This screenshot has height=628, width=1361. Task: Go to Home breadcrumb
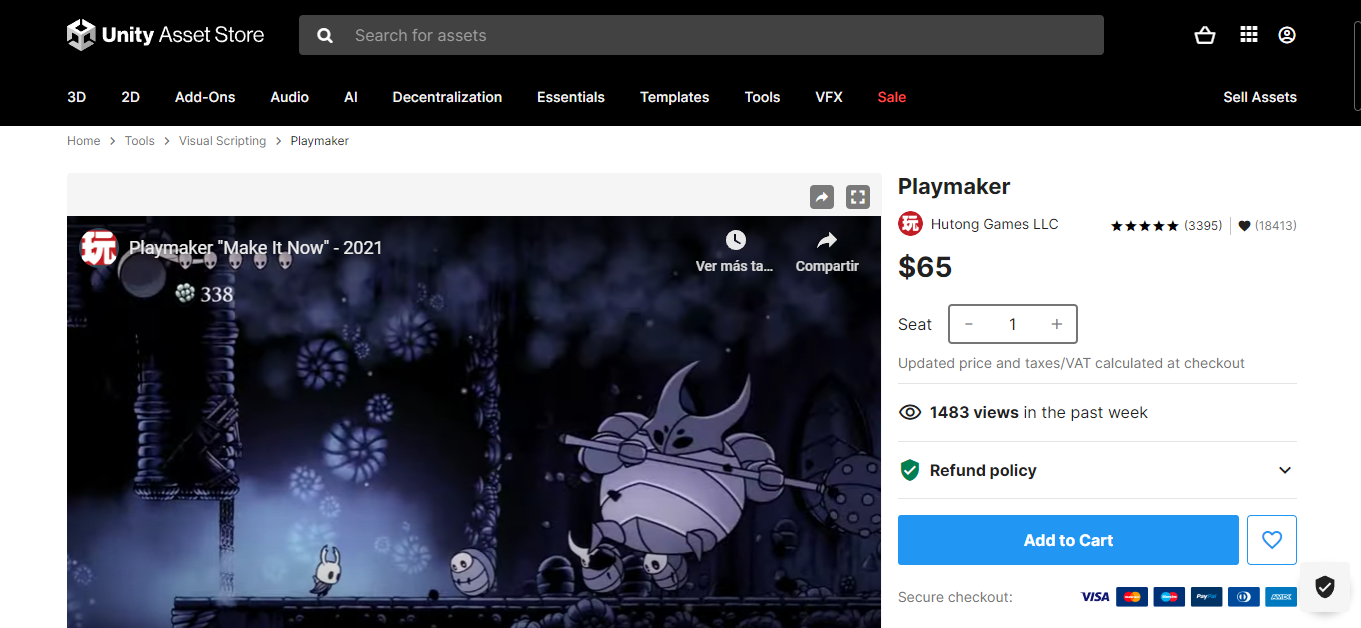84,141
